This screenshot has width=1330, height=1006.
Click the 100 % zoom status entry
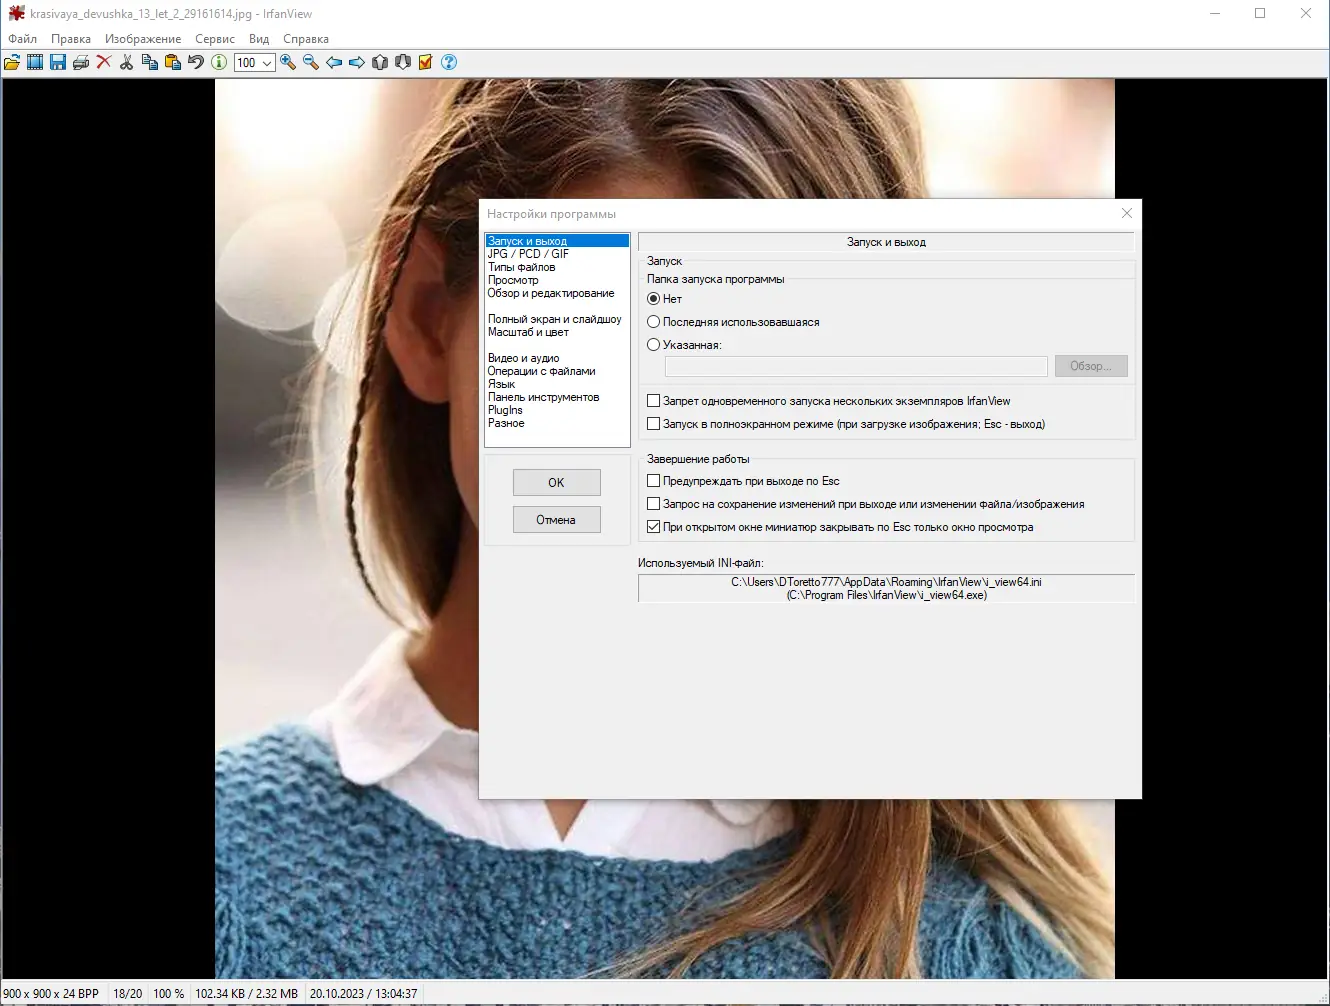coord(169,994)
